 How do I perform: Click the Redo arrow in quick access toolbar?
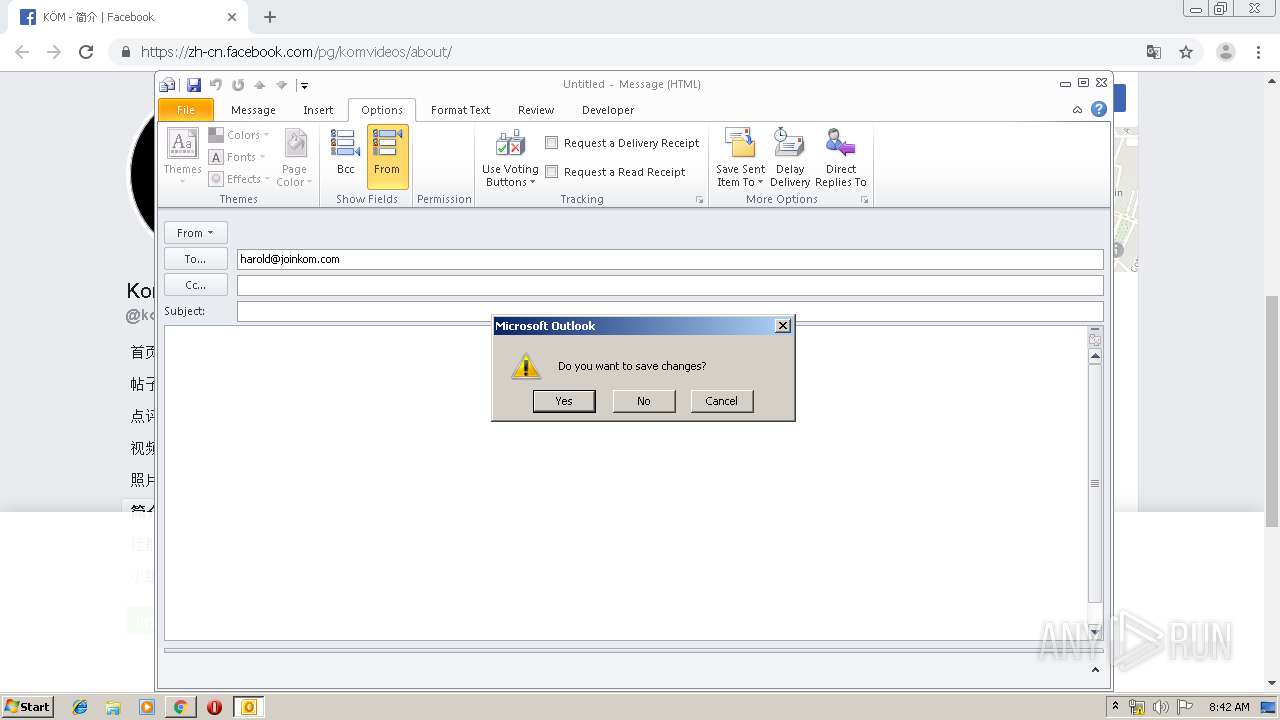pos(238,85)
